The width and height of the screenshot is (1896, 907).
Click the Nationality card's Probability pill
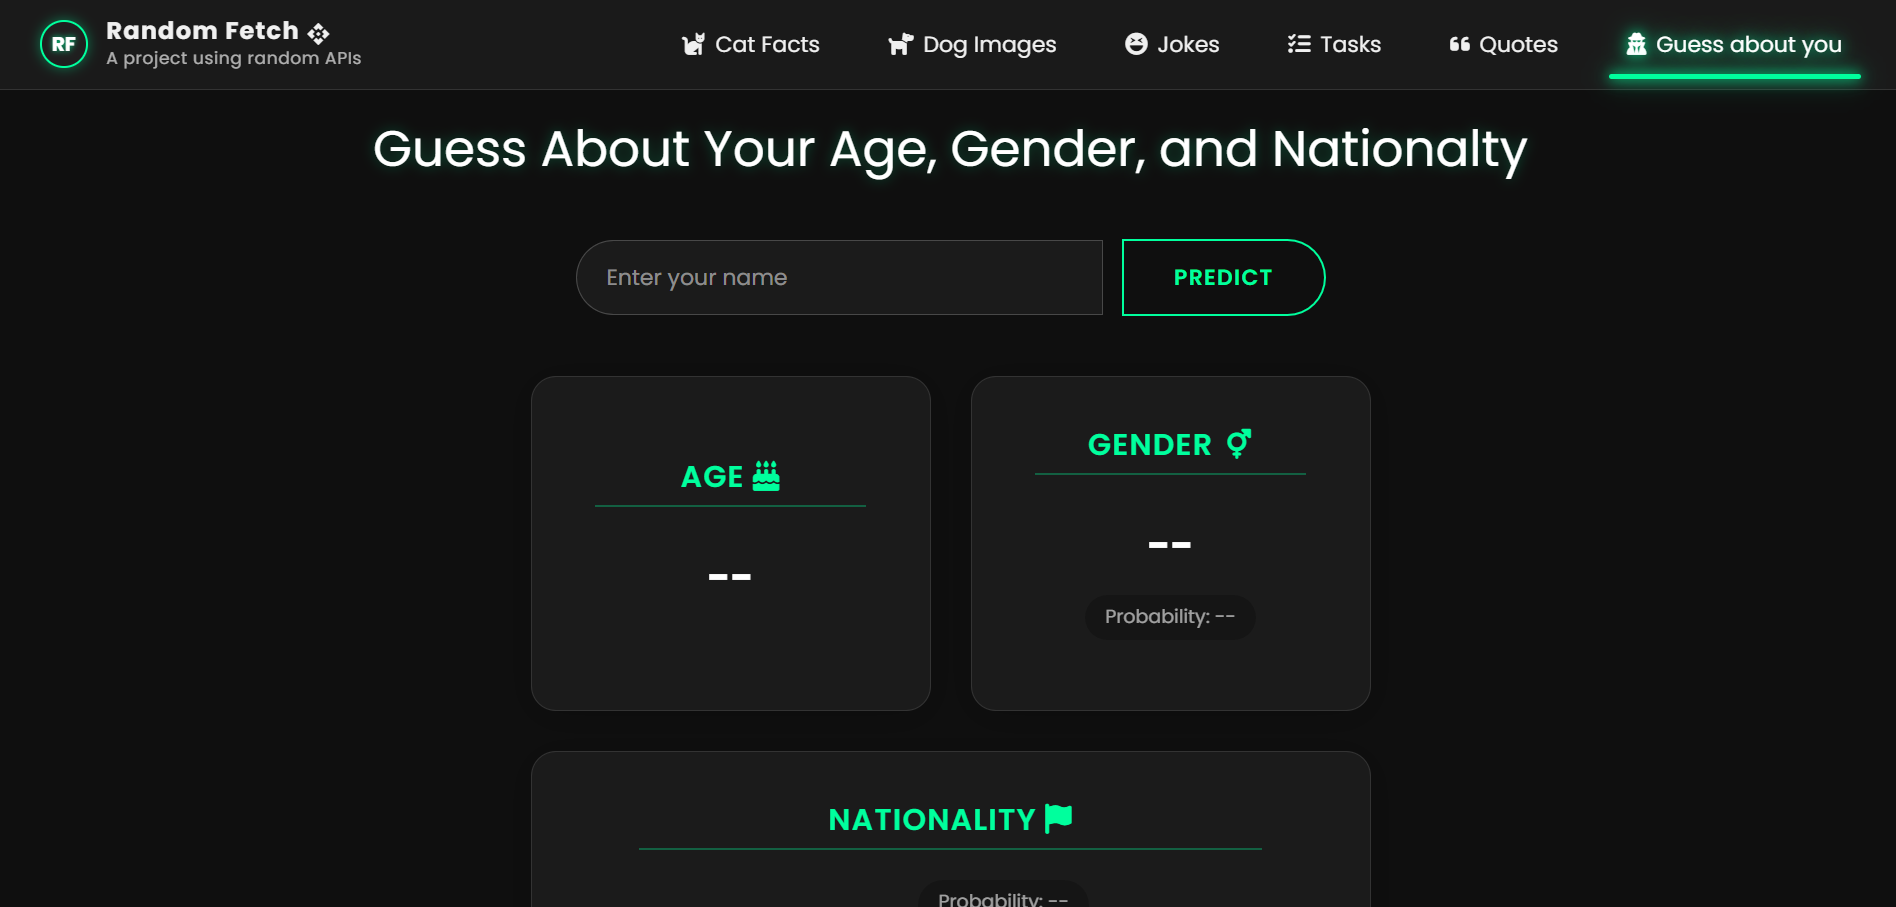tap(1002, 897)
